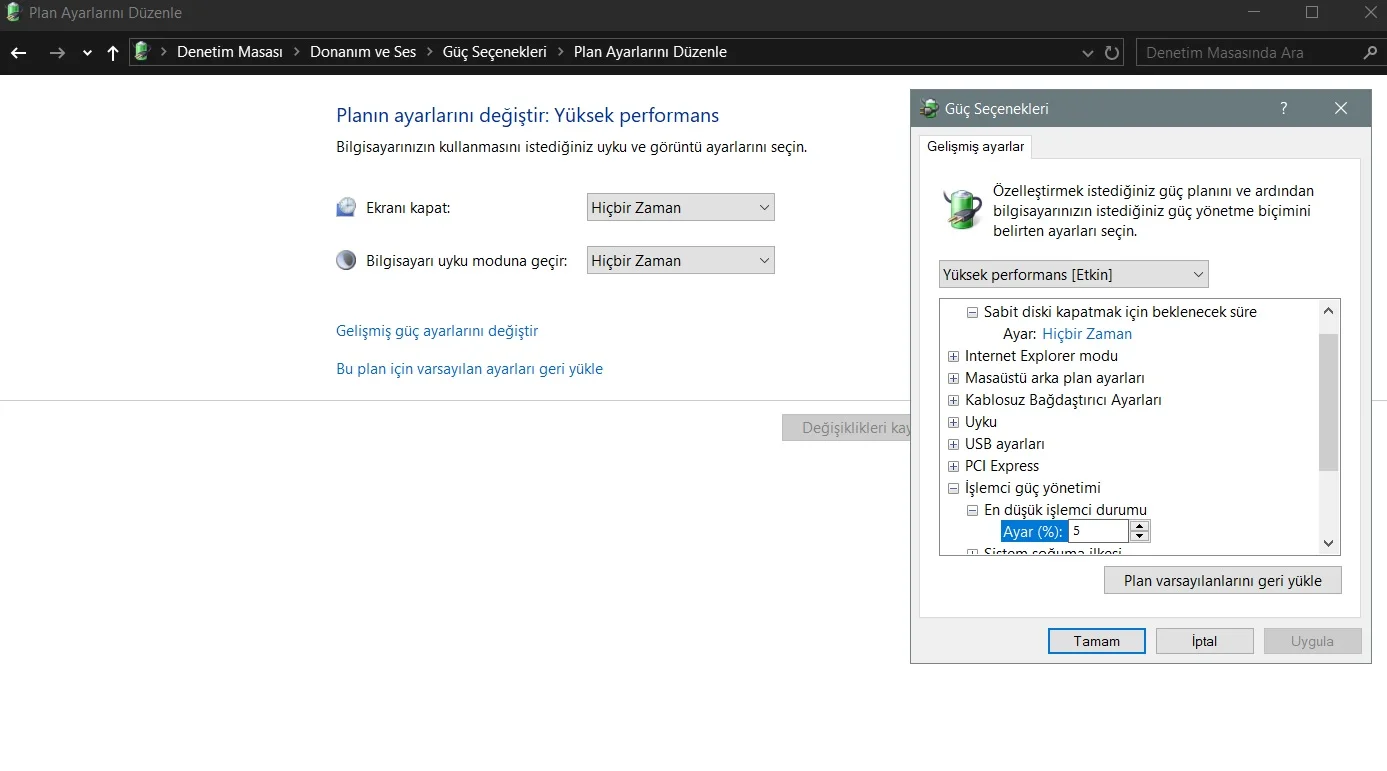Collapse En düşük işlemci durumu node
The height and width of the screenshot is (771, 1387).
coord(973,510)
